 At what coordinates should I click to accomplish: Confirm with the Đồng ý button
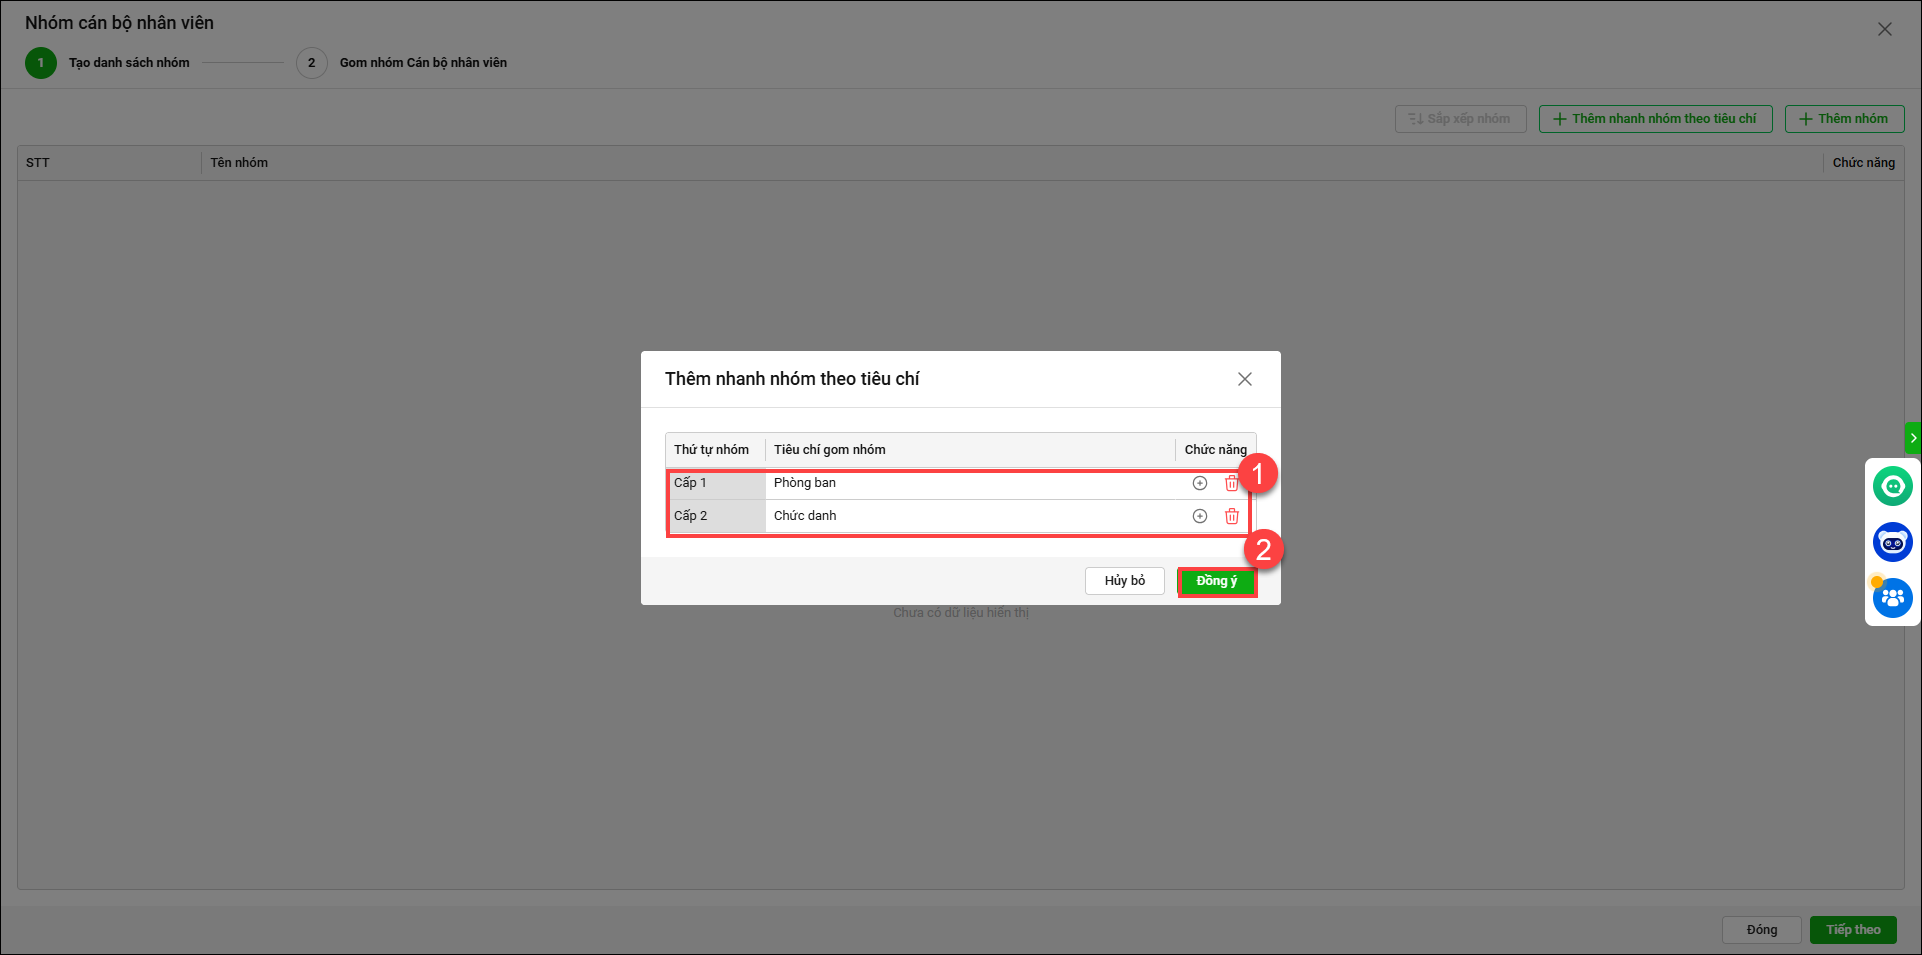[1216, 582]
